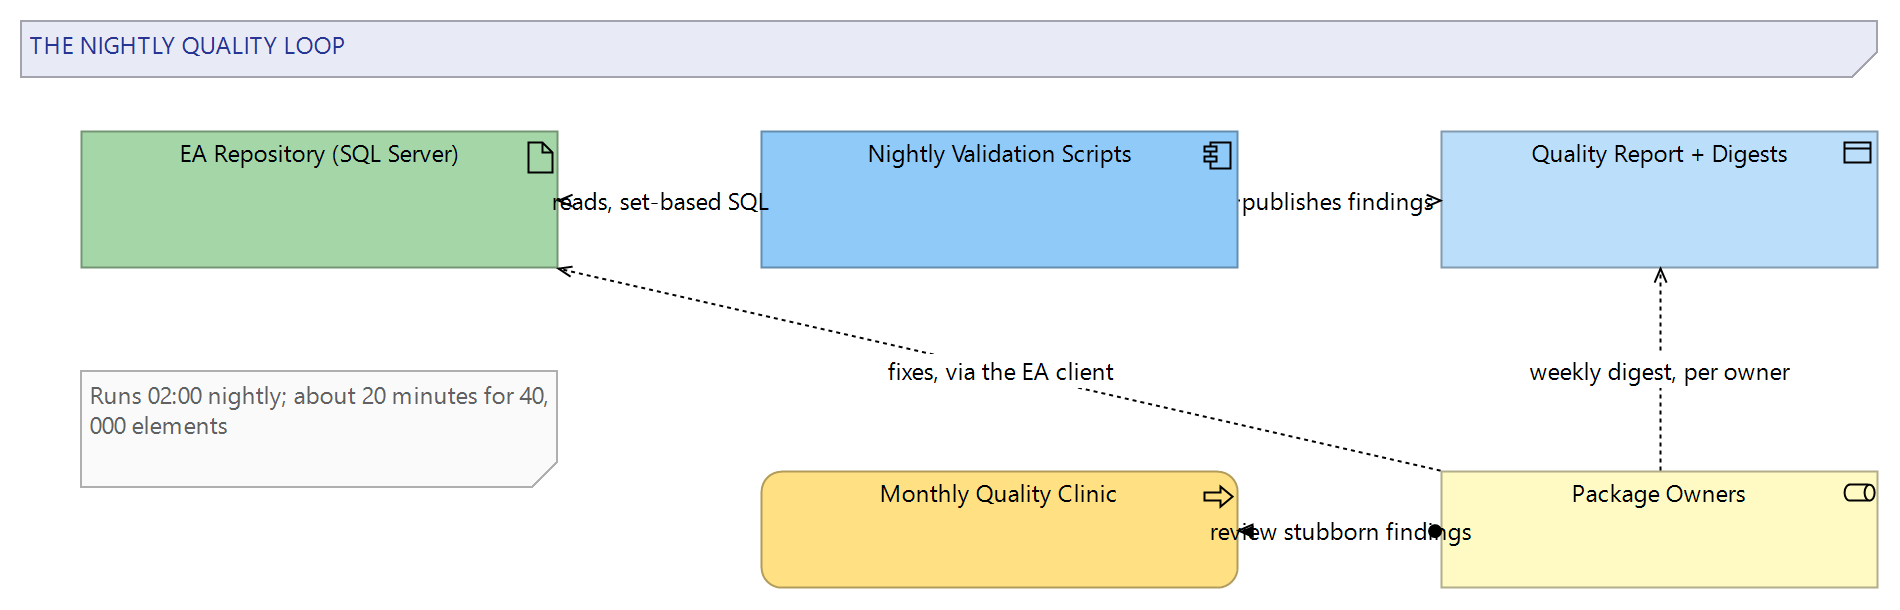Click the representation icon on Quality Report + Digests
1900x610 pixels.
point(1857,152)
